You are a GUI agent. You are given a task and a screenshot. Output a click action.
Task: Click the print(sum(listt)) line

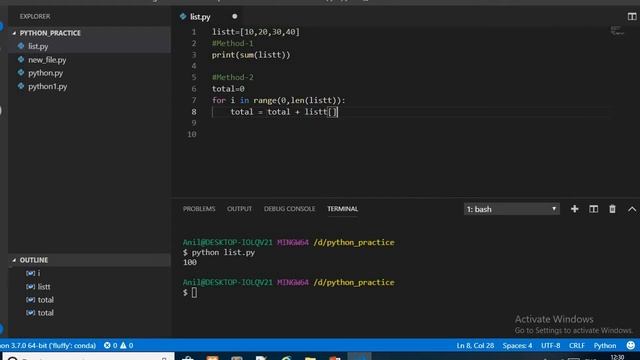[x=251, y=55]
